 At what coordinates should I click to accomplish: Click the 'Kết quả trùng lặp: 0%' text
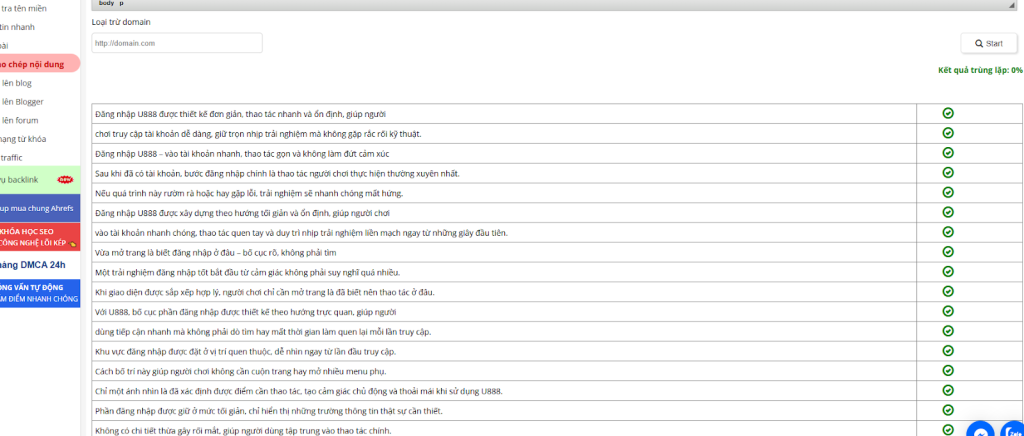[979, 70]
